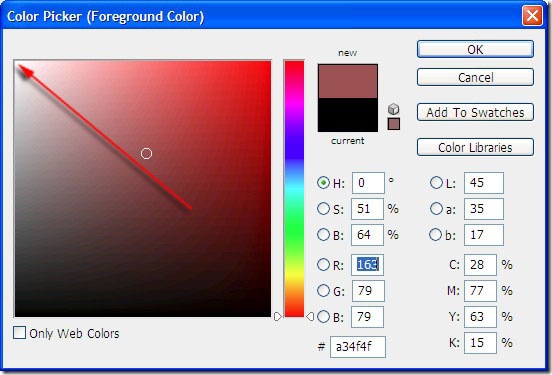Select the B brightness radio button
552x375 pixels.
click(323, 235)
